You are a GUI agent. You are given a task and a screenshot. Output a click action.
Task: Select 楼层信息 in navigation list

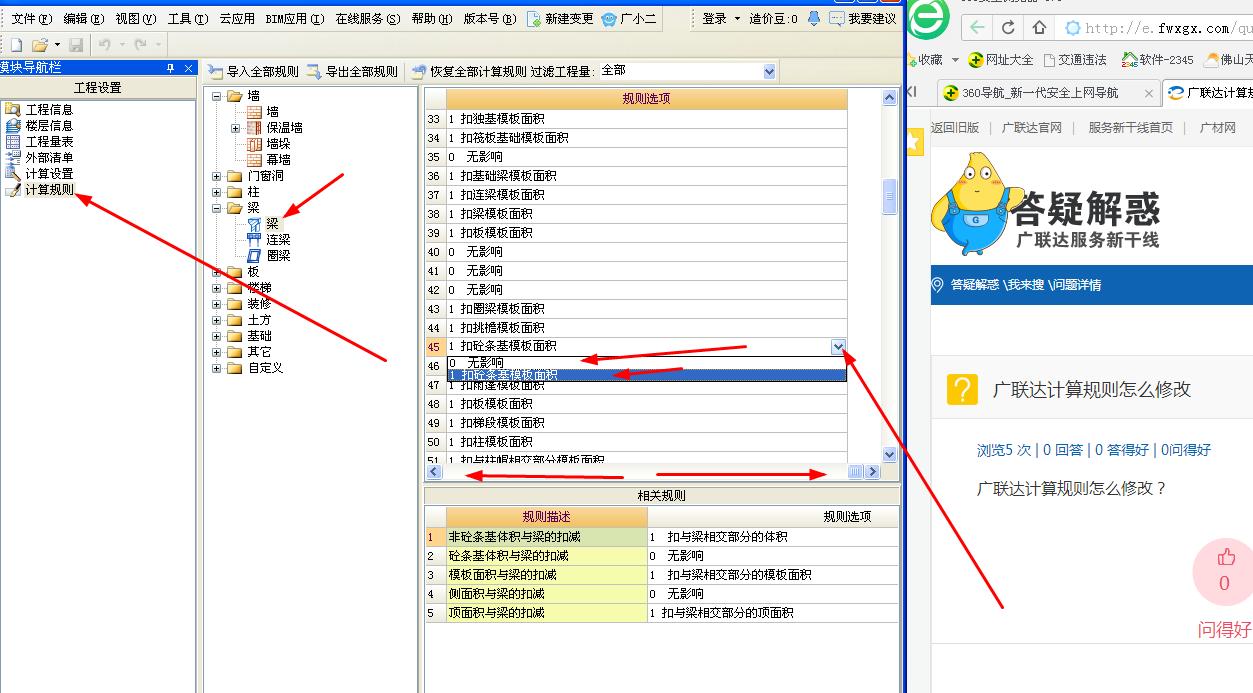click(x=40, y=125)
